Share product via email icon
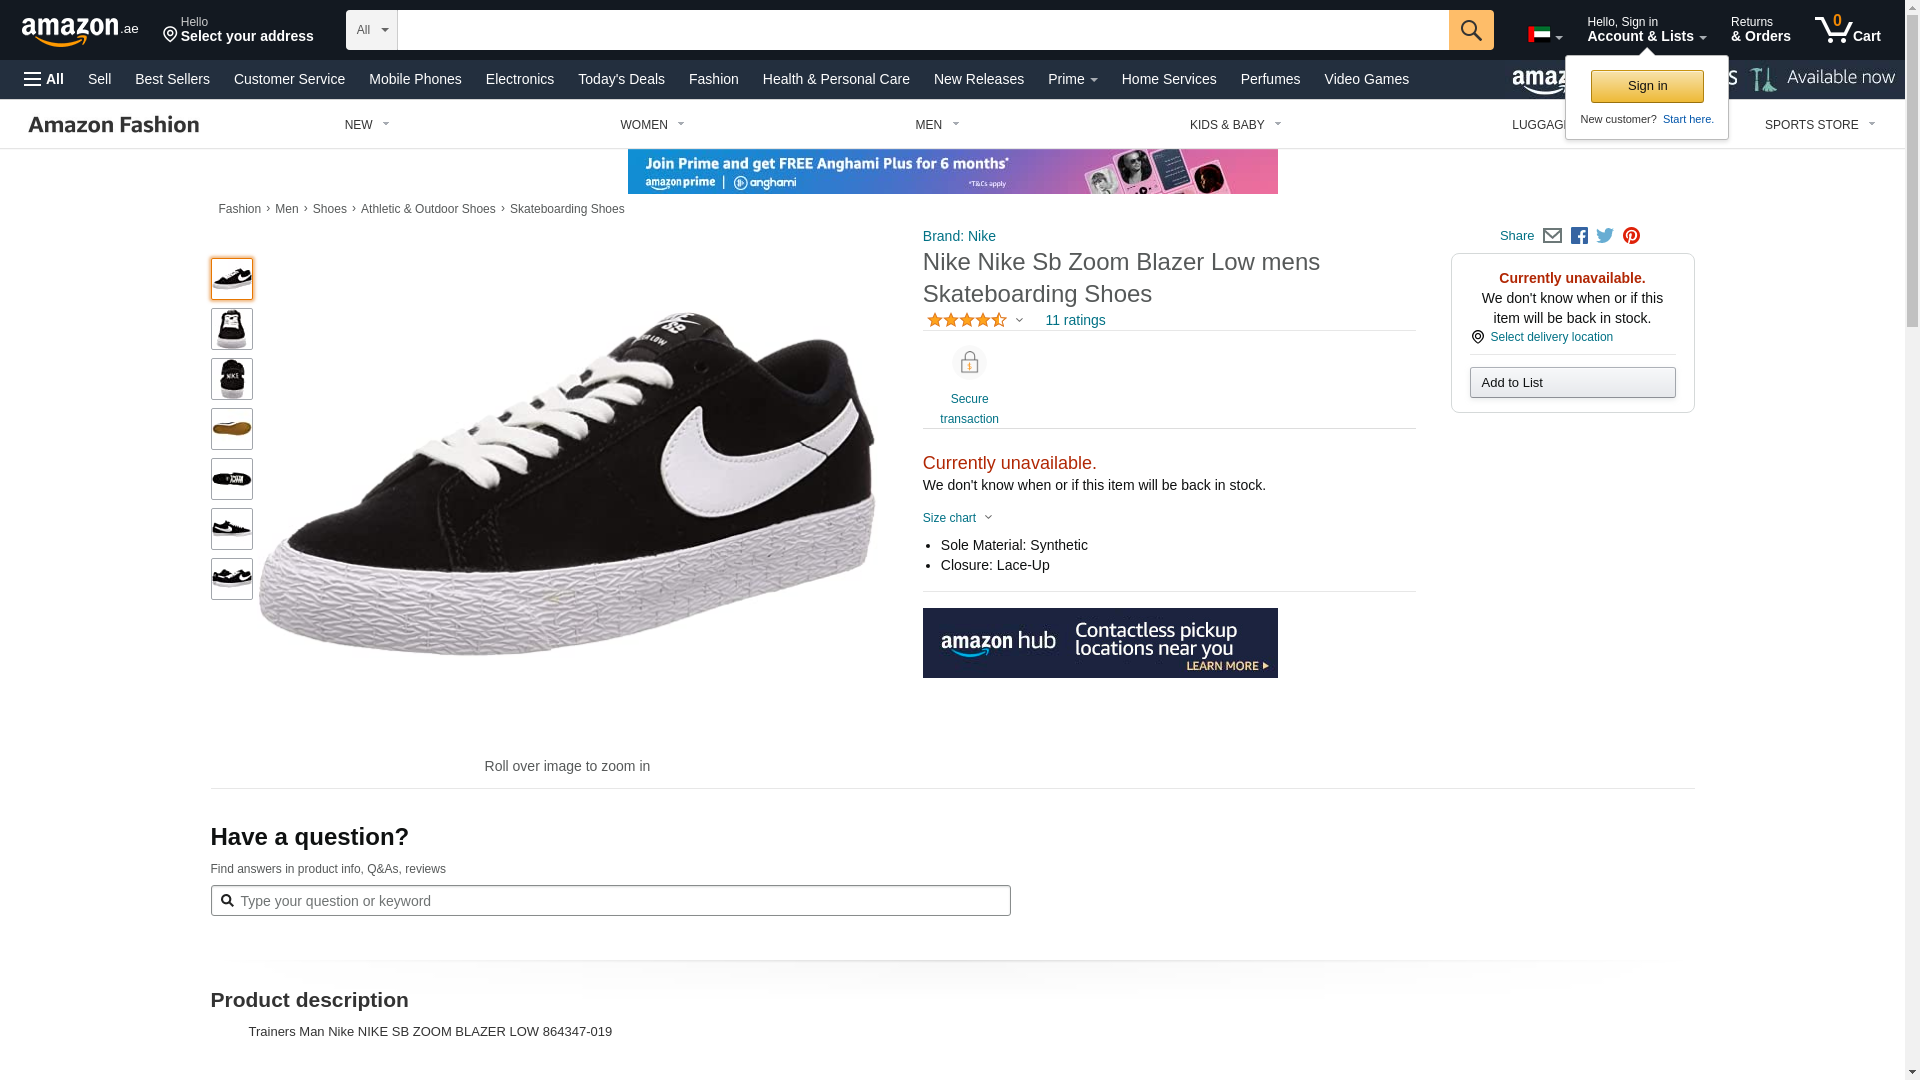The width and height of the screenshot is (1920, 1080). click(x=1552, y=236)
